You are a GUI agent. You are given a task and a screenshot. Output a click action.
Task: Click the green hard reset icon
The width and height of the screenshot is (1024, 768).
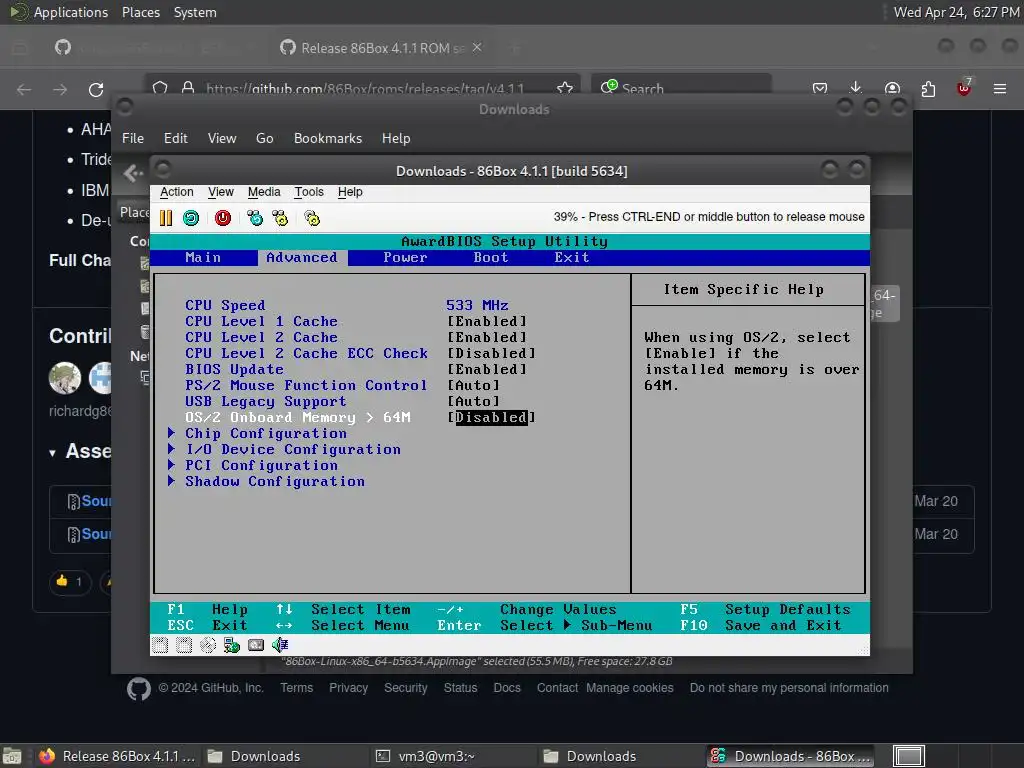(x=191, y=218)
